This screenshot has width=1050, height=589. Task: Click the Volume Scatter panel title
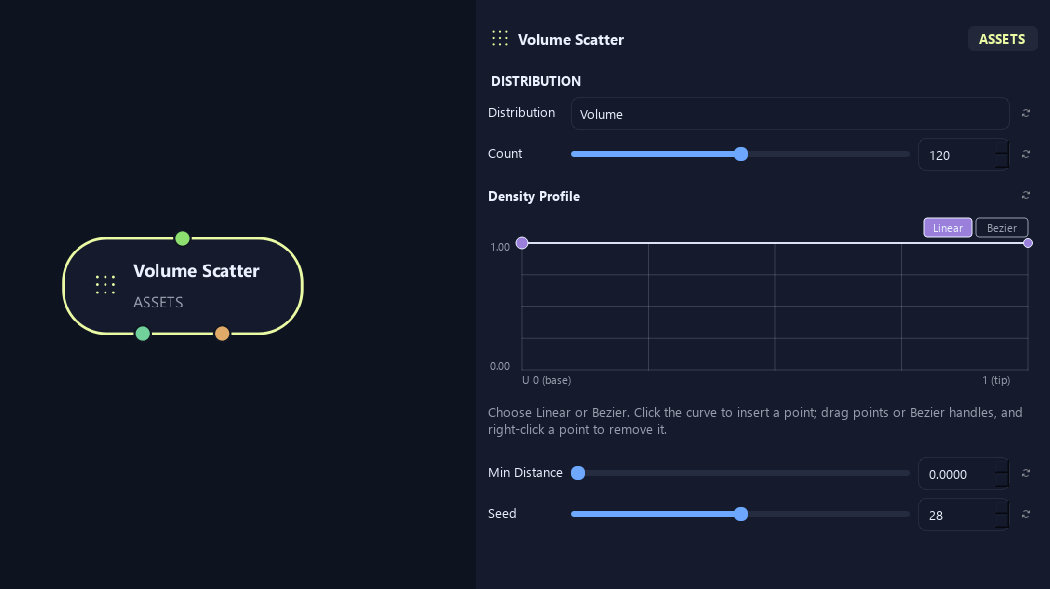(x=571, y=39)
